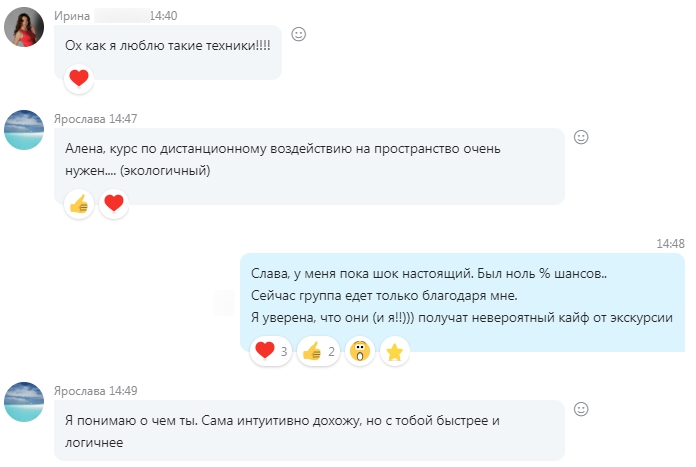
Task: Click Ярослава's avatar at the 14:47 message
Action: 24,130
